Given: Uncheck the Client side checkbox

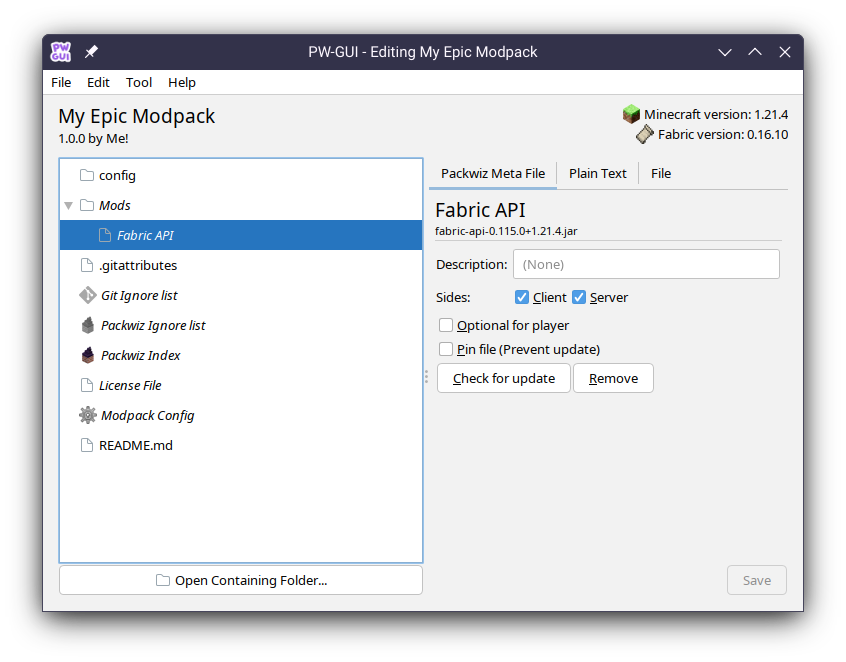Looking at the screenshot, I should (521, 297).
